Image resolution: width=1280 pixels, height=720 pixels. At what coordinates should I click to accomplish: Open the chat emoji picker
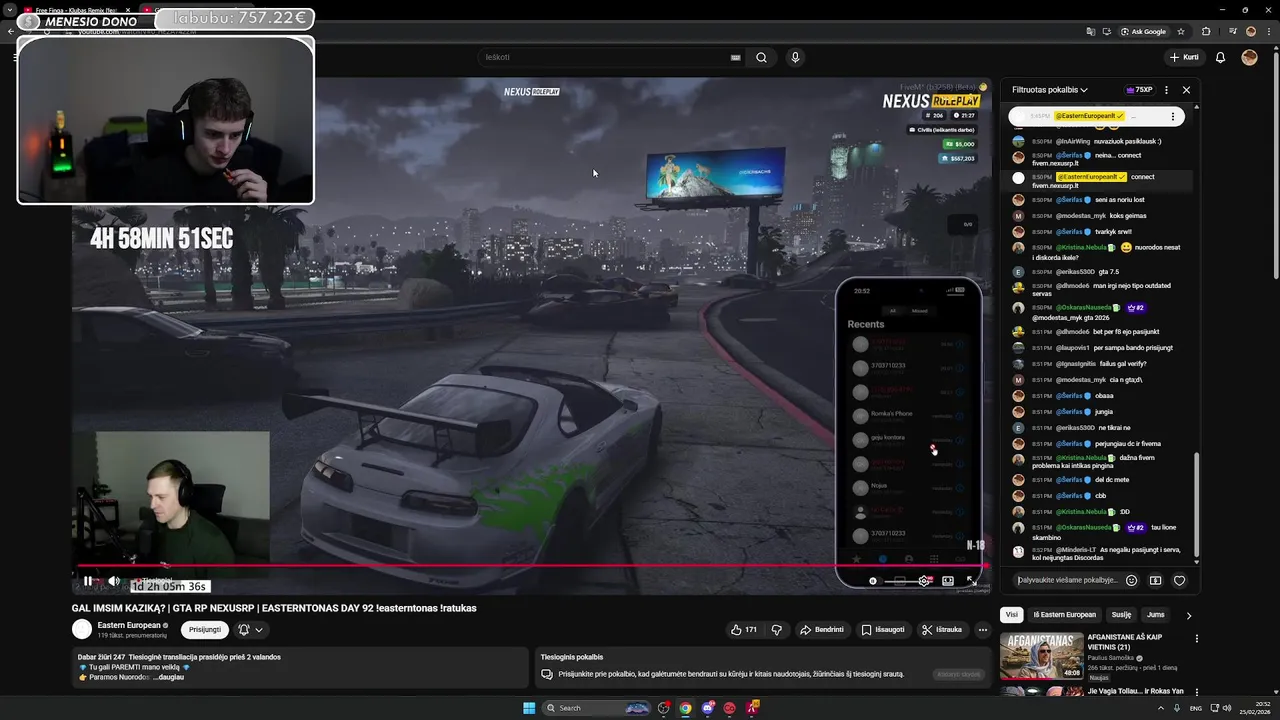pyautogui.click(x=1131, y=580)
